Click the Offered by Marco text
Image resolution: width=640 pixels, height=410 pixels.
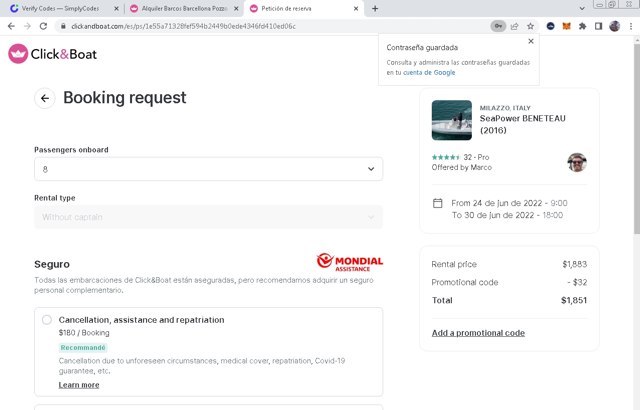[462, 167]
